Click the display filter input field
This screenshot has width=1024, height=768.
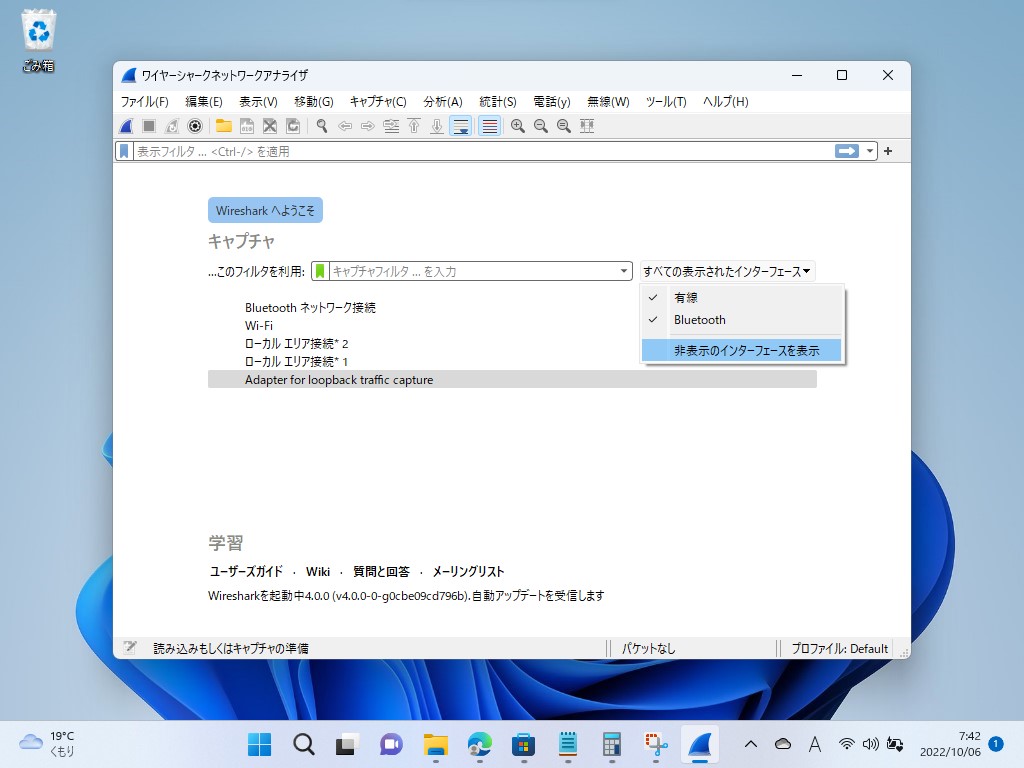click(483, 152)
